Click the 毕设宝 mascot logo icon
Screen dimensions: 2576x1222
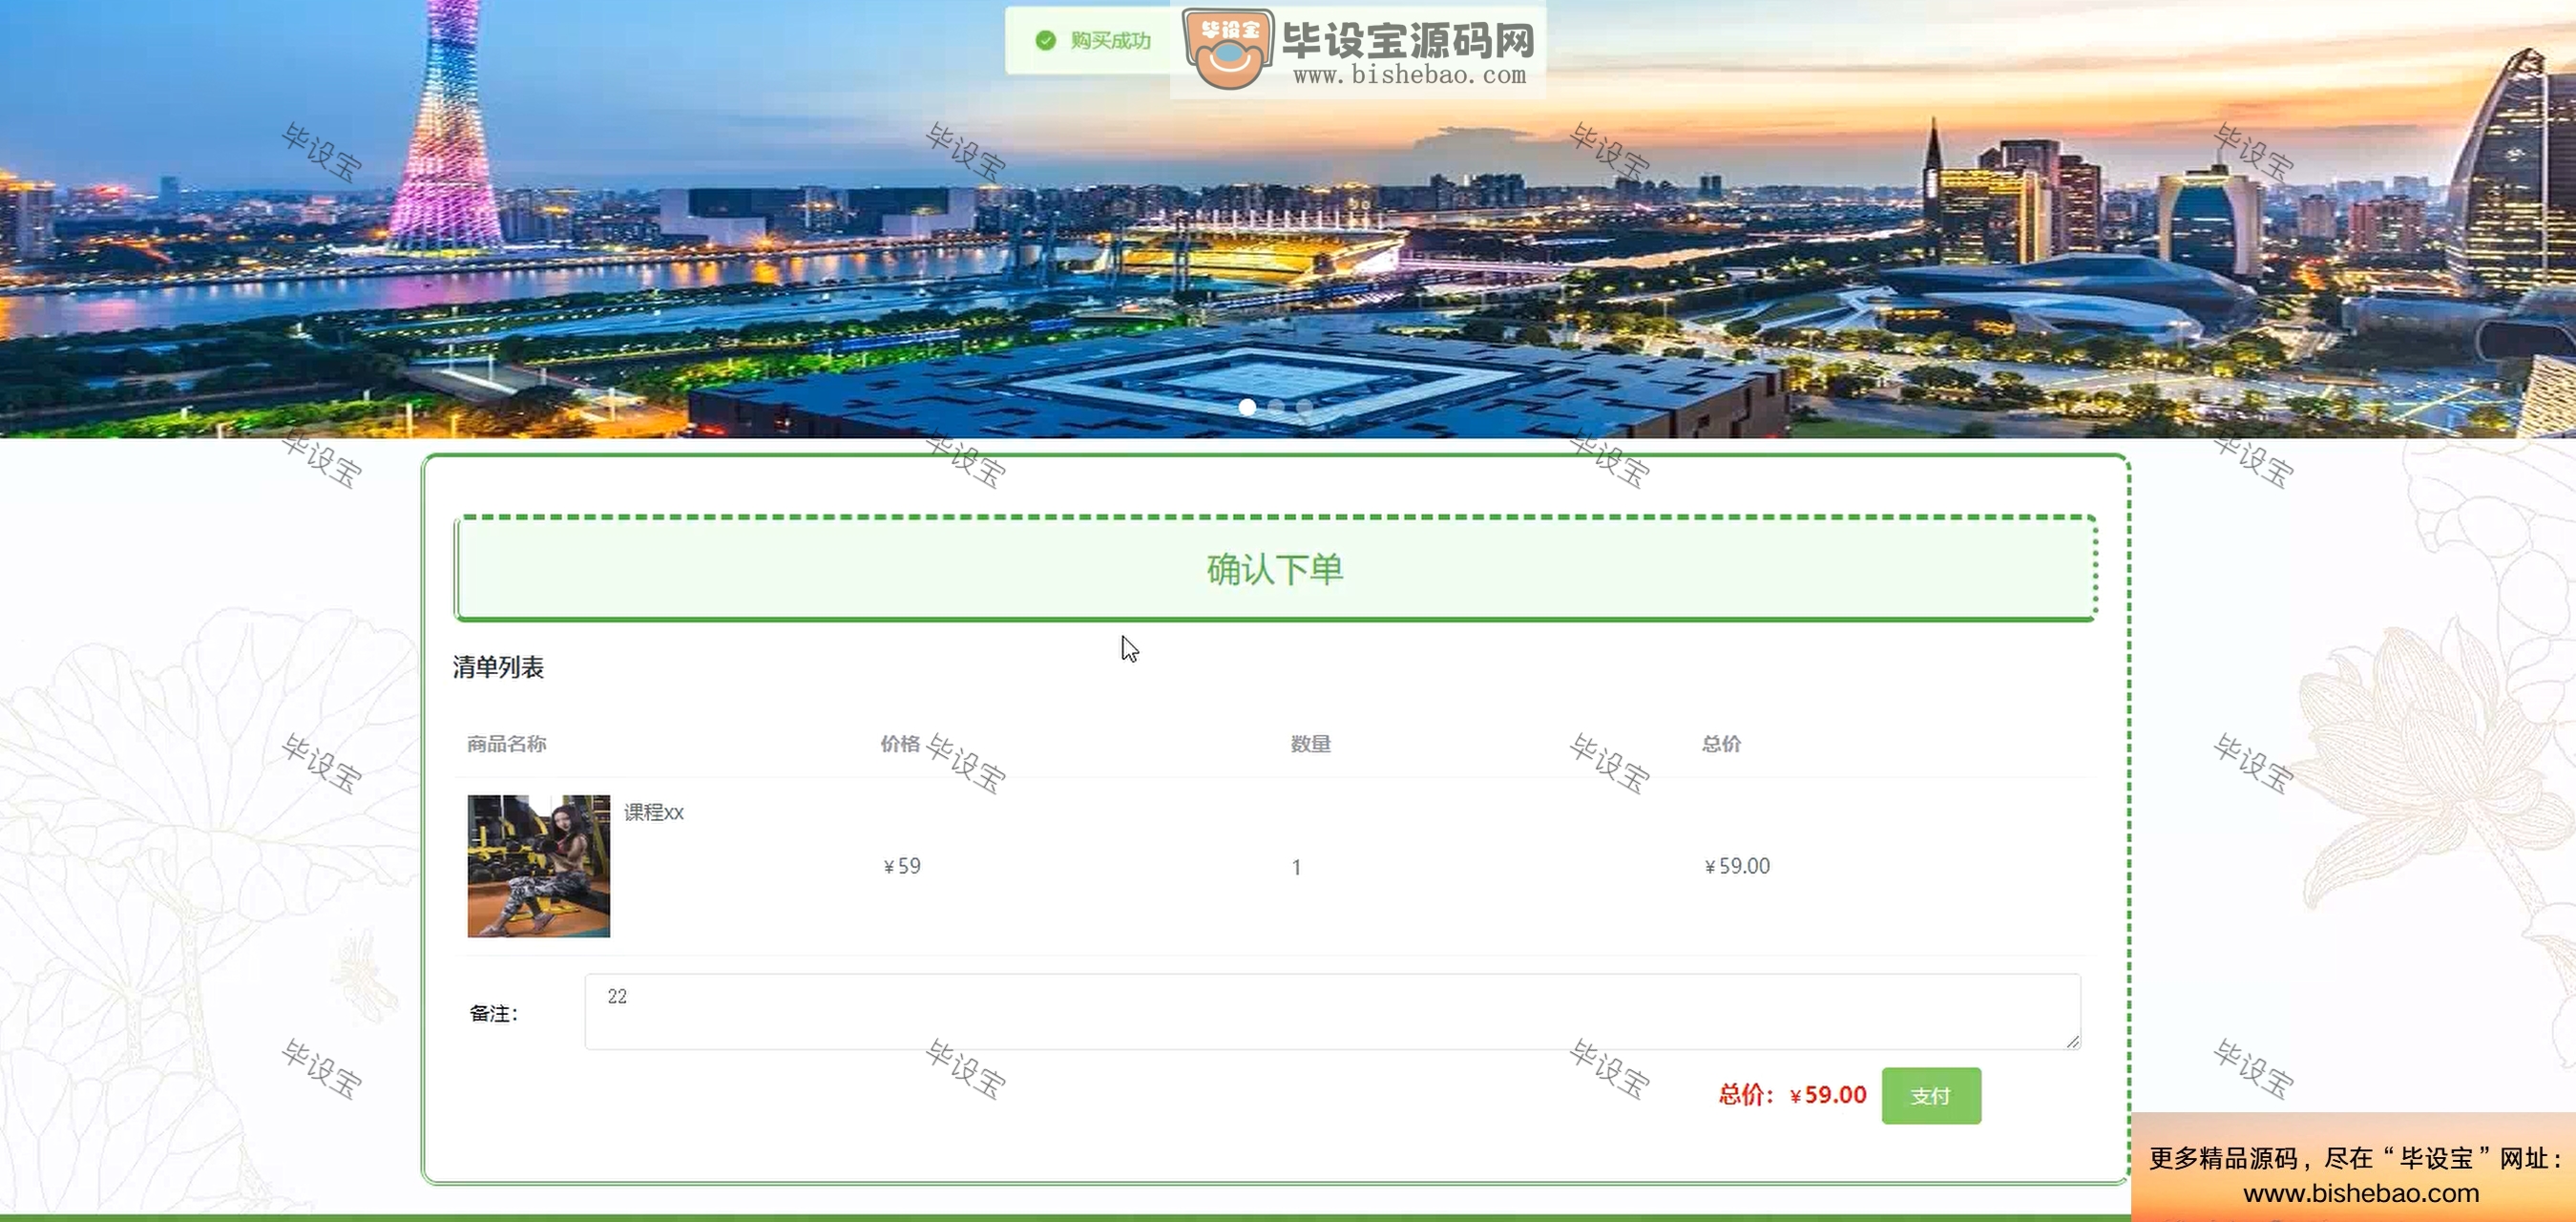(x=1228, y=49)
